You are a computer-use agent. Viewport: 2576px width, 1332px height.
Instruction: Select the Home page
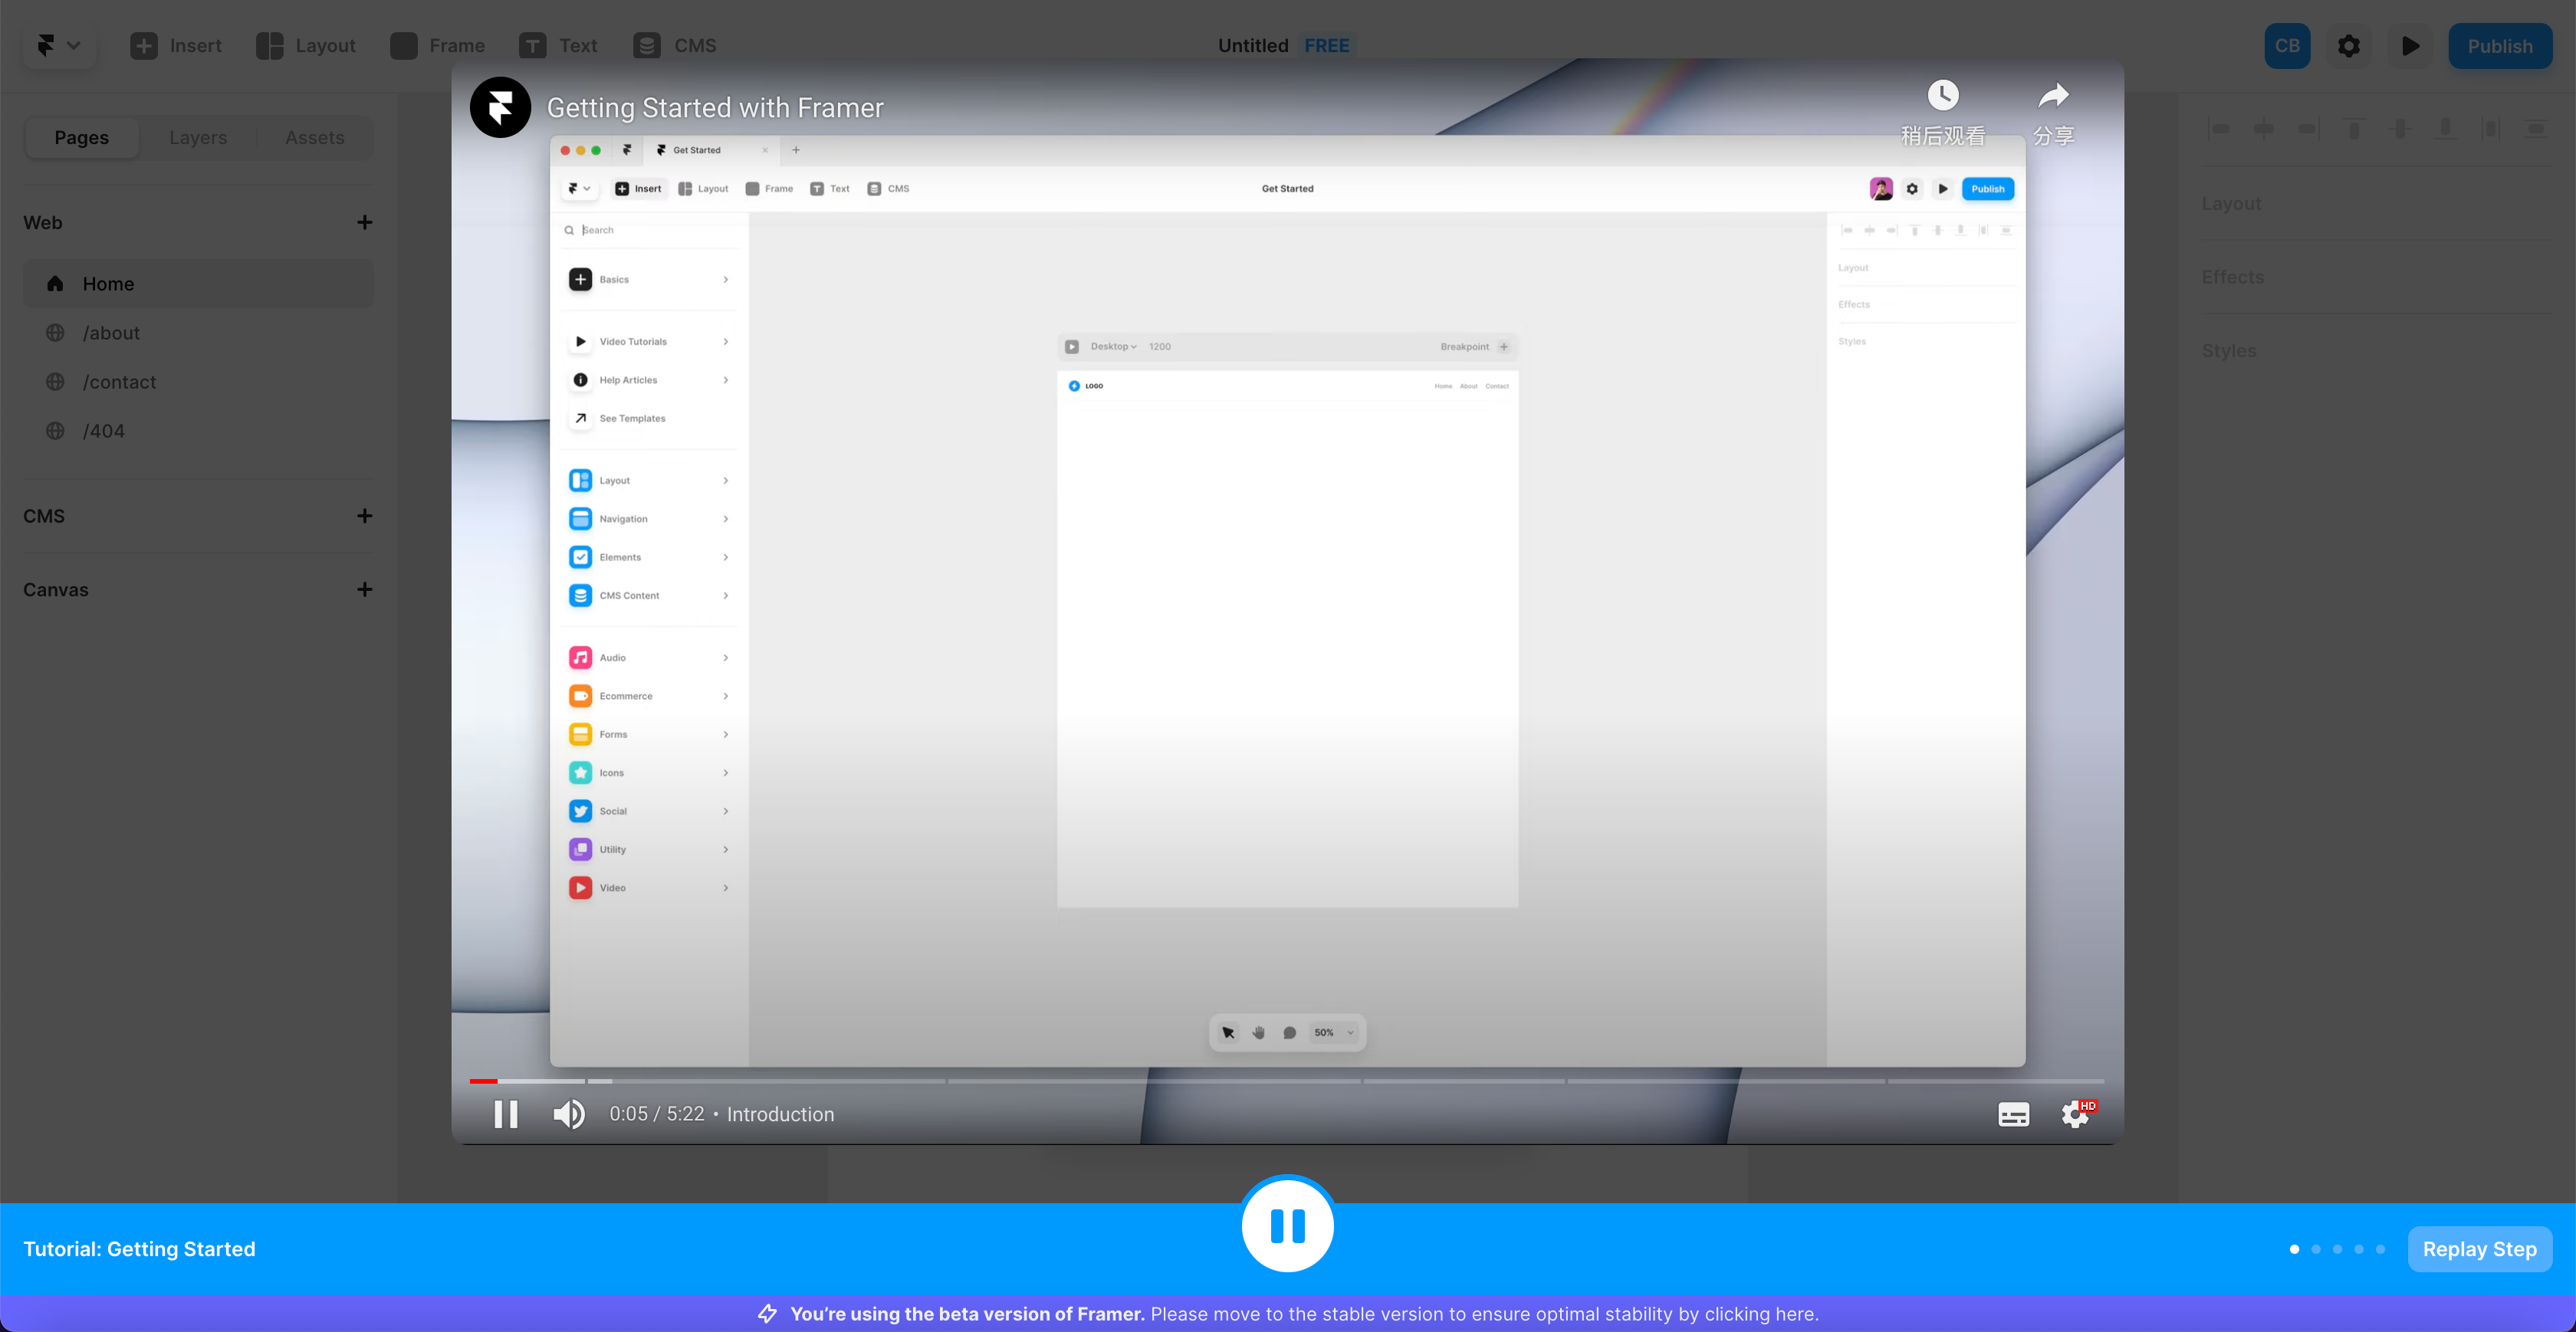coord(198,284)
